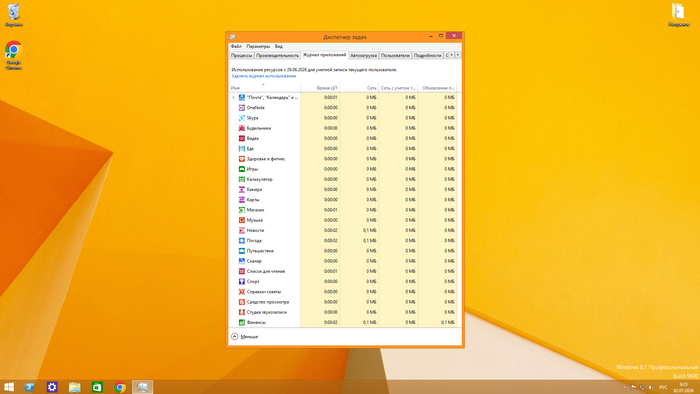Switch to the Автозагрузка tab

363,55
